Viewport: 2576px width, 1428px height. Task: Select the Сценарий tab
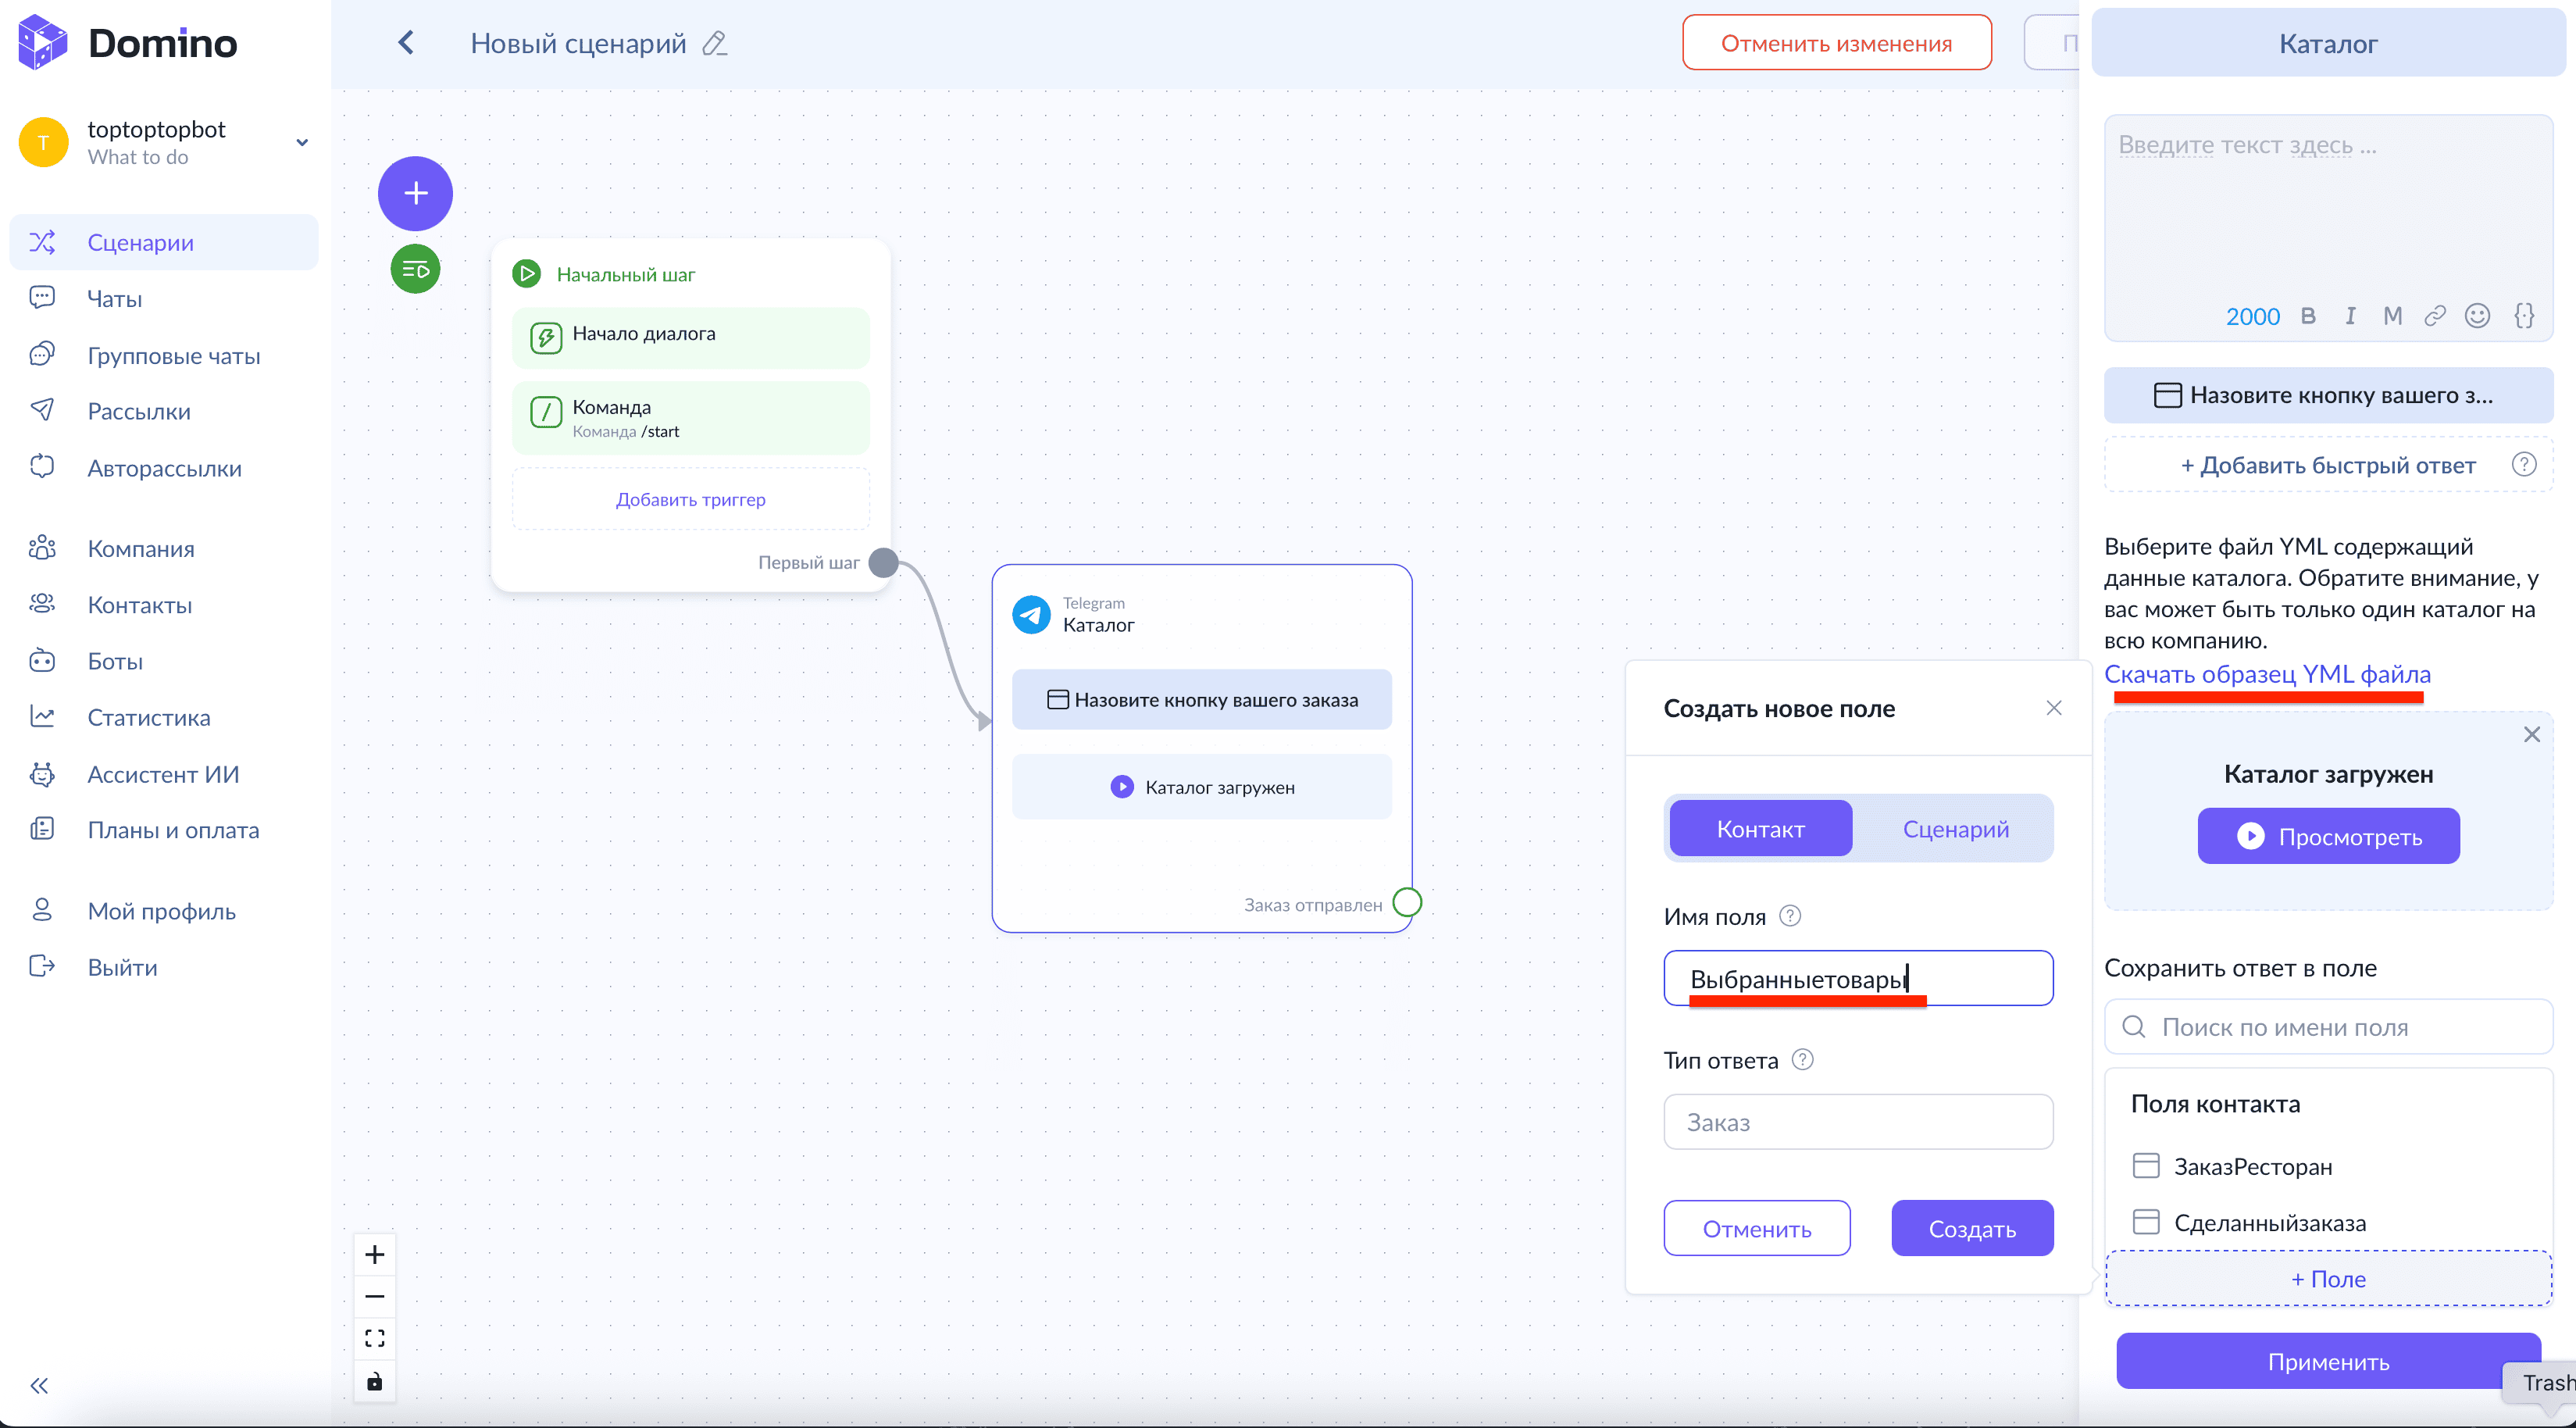coord(1955,828)
